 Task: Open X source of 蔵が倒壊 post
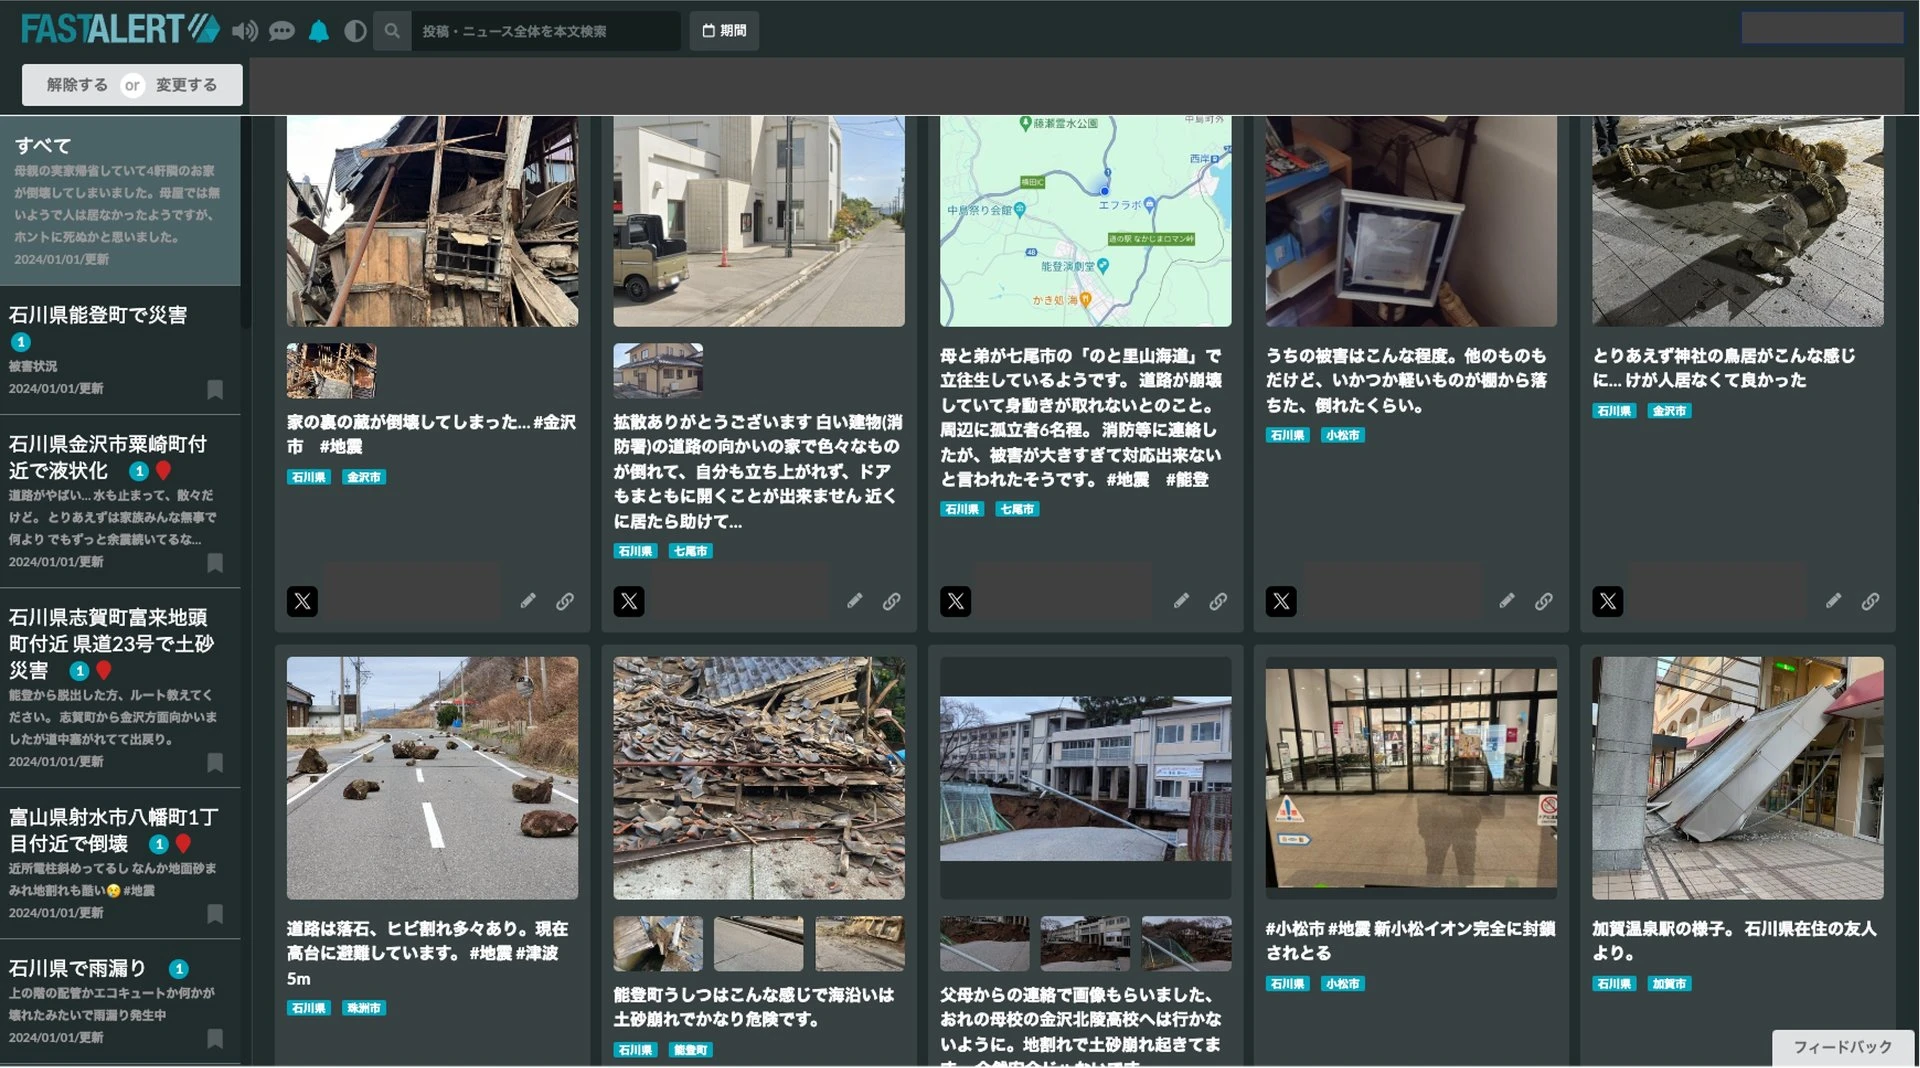pos(302,601)
